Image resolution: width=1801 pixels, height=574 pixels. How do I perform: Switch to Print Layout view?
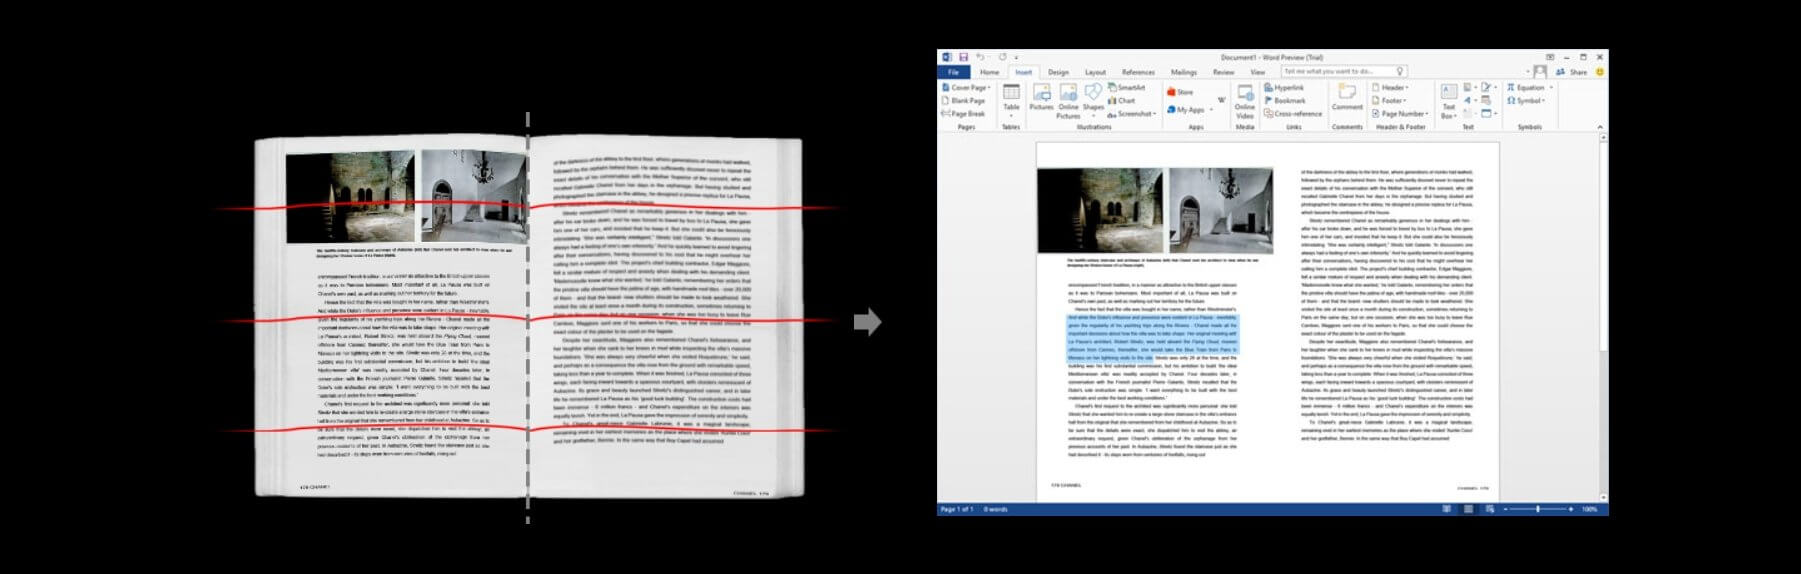[1468, 509]
